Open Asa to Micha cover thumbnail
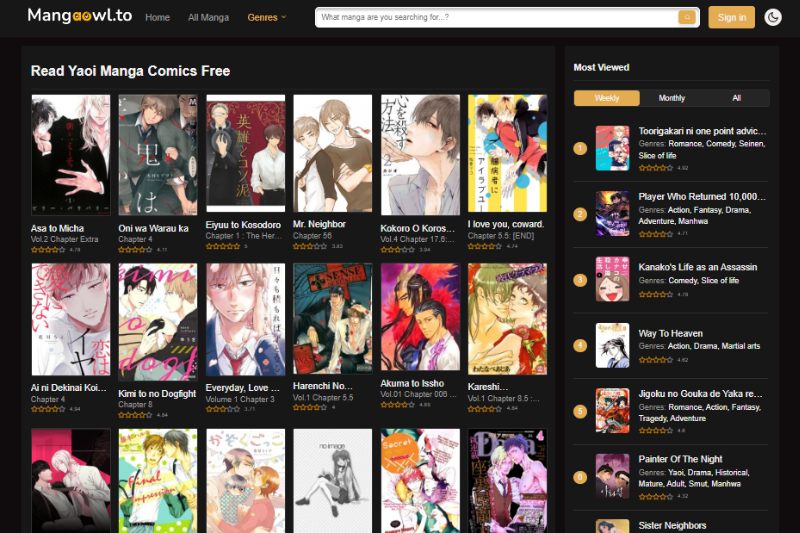This screenshot has height=533, width=800. click(71, 155)
